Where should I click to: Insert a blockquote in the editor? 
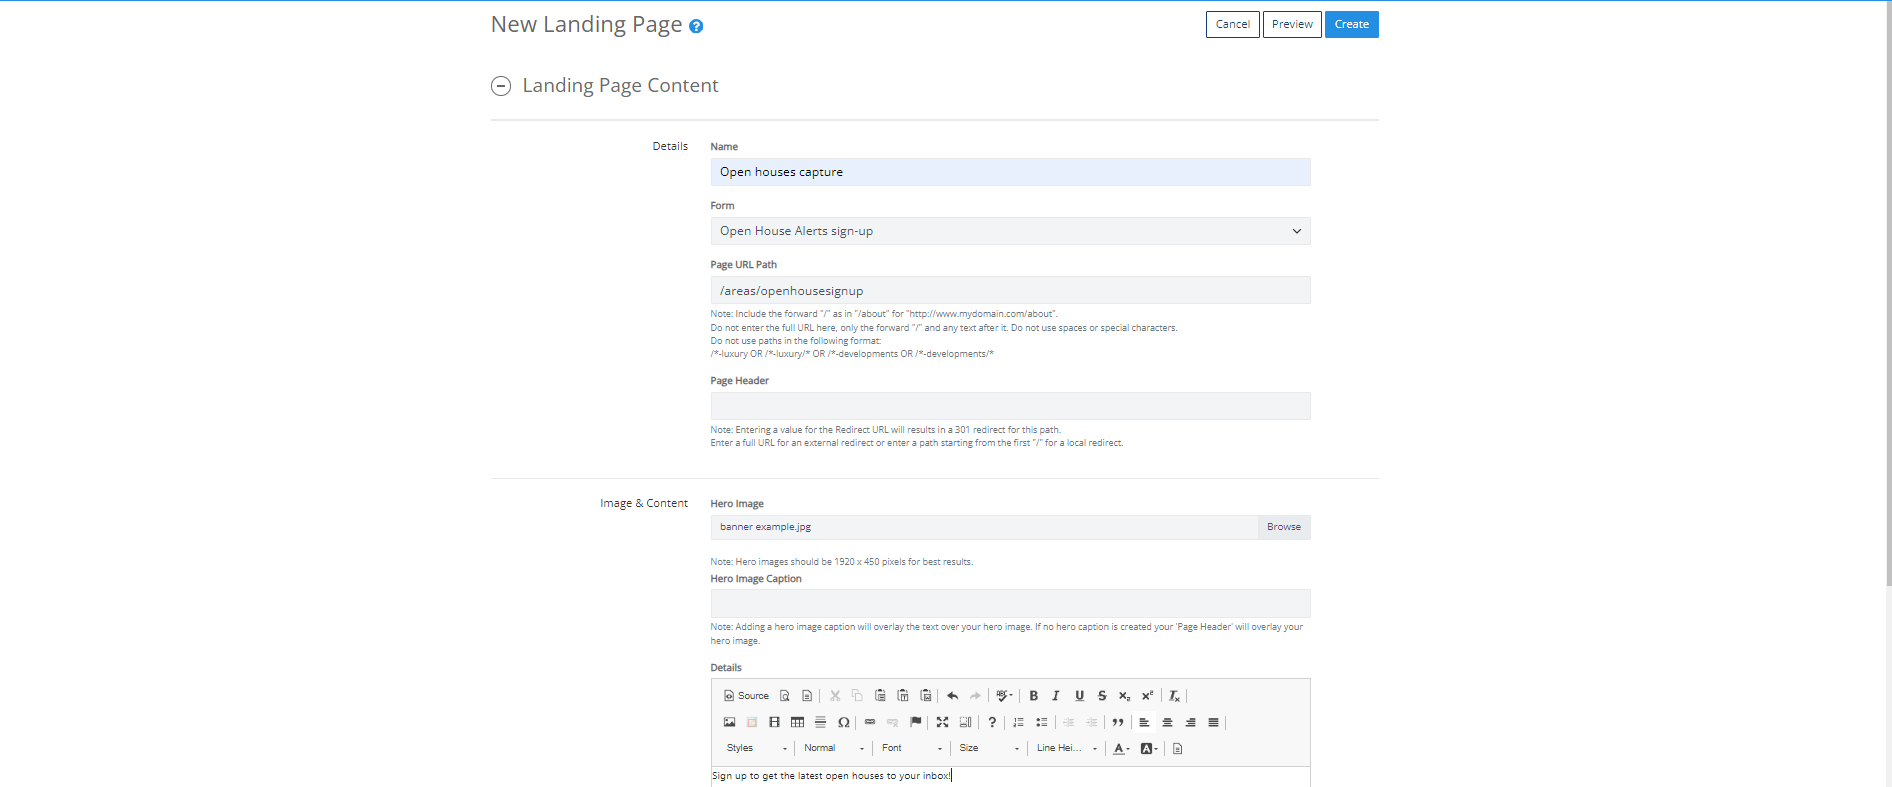pos(1119,722)
